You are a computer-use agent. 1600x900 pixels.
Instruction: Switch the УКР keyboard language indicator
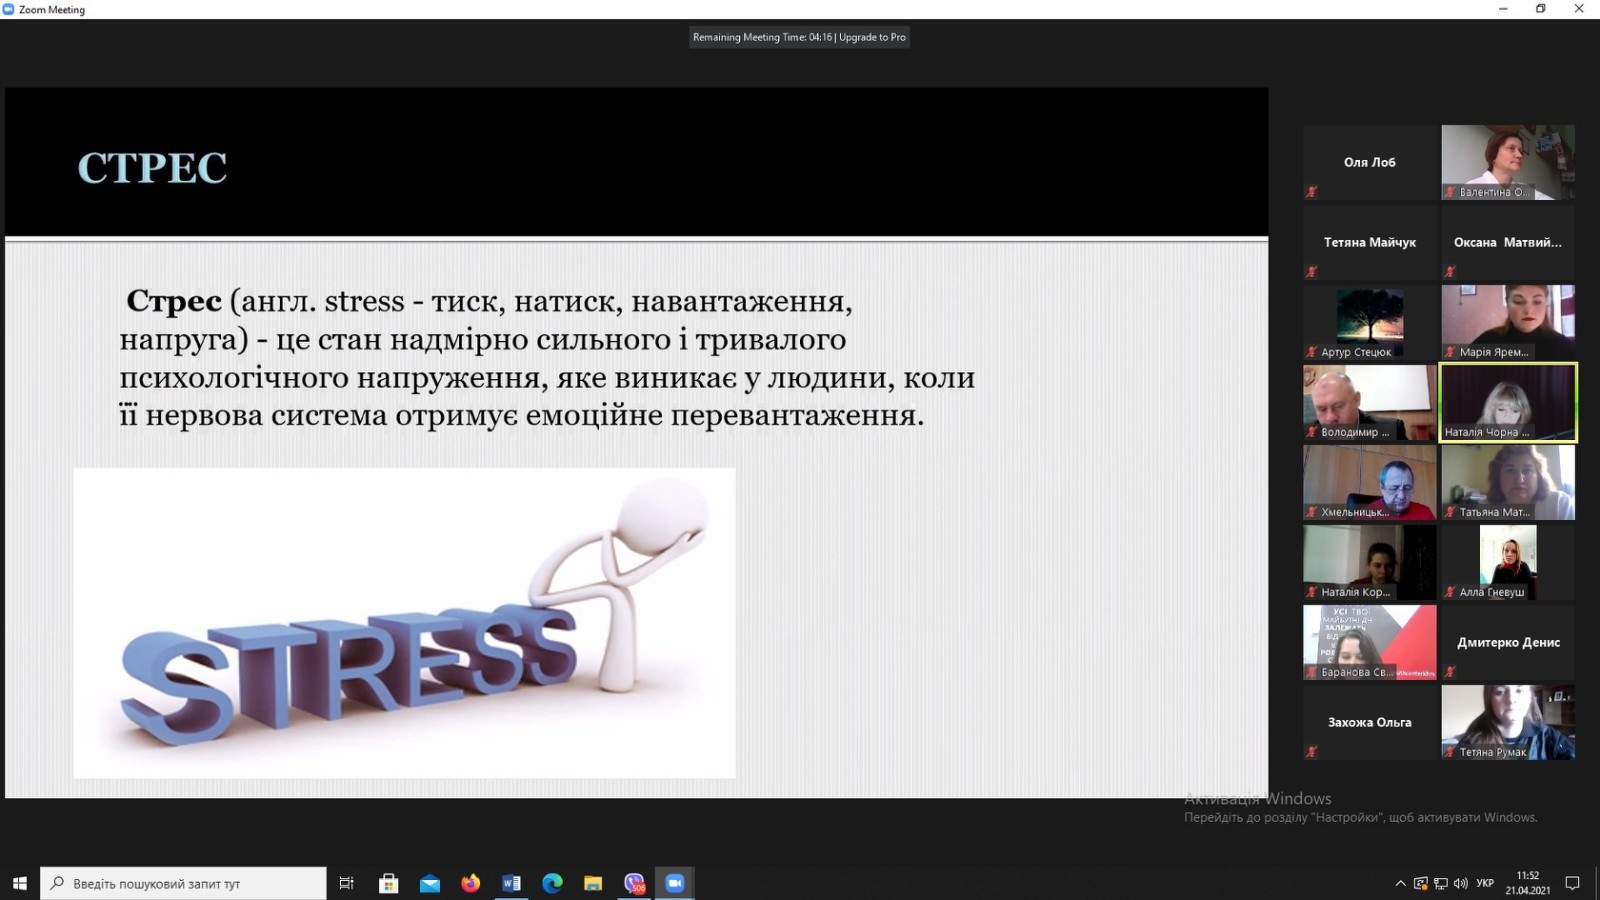pos(1485,883)
